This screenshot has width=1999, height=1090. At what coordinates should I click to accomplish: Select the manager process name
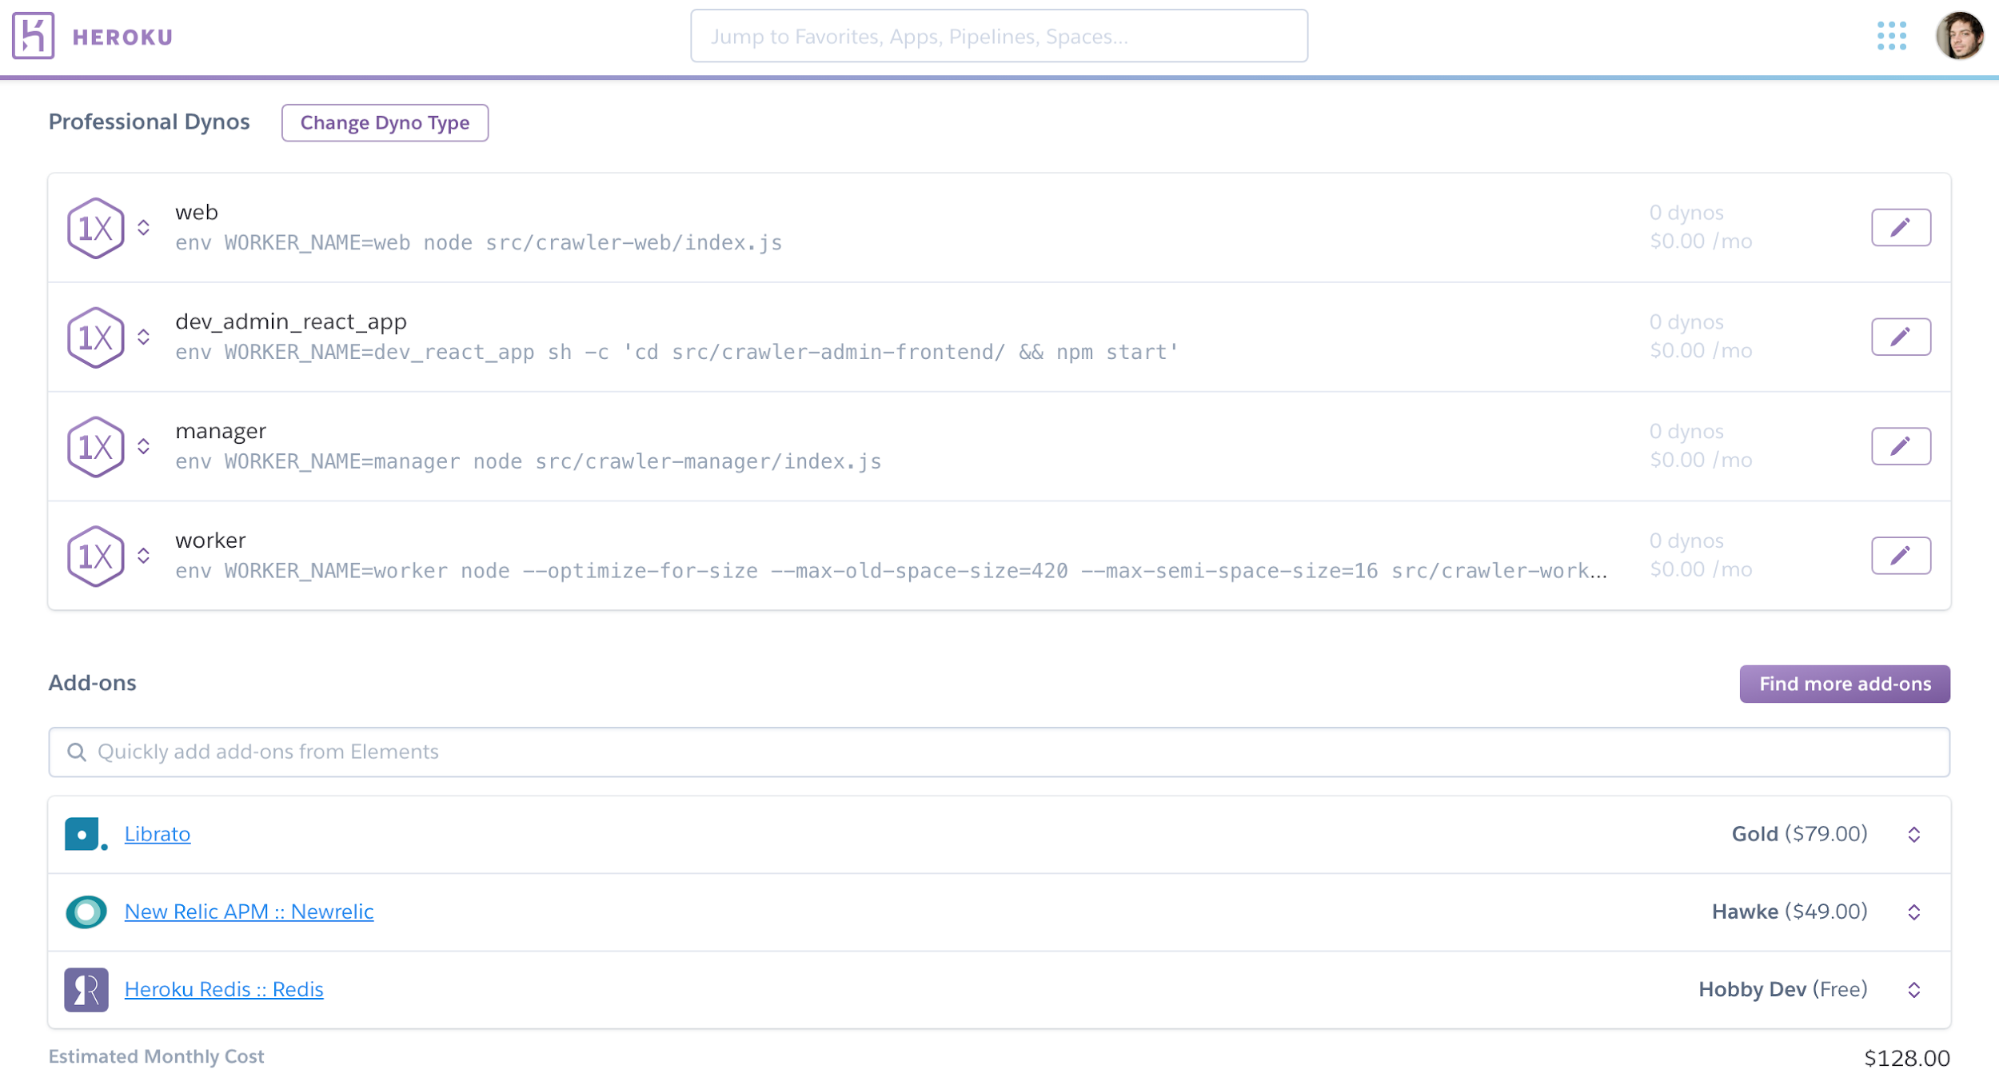tap(220, 431)
